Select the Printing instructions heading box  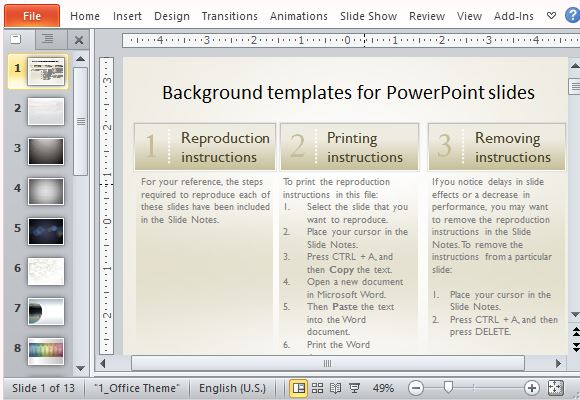[350, 147]
